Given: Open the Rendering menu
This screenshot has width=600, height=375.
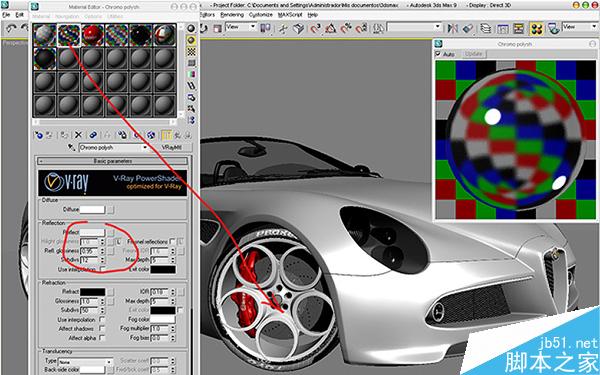Looking at the screenshot, I should [x=232, y=15].
